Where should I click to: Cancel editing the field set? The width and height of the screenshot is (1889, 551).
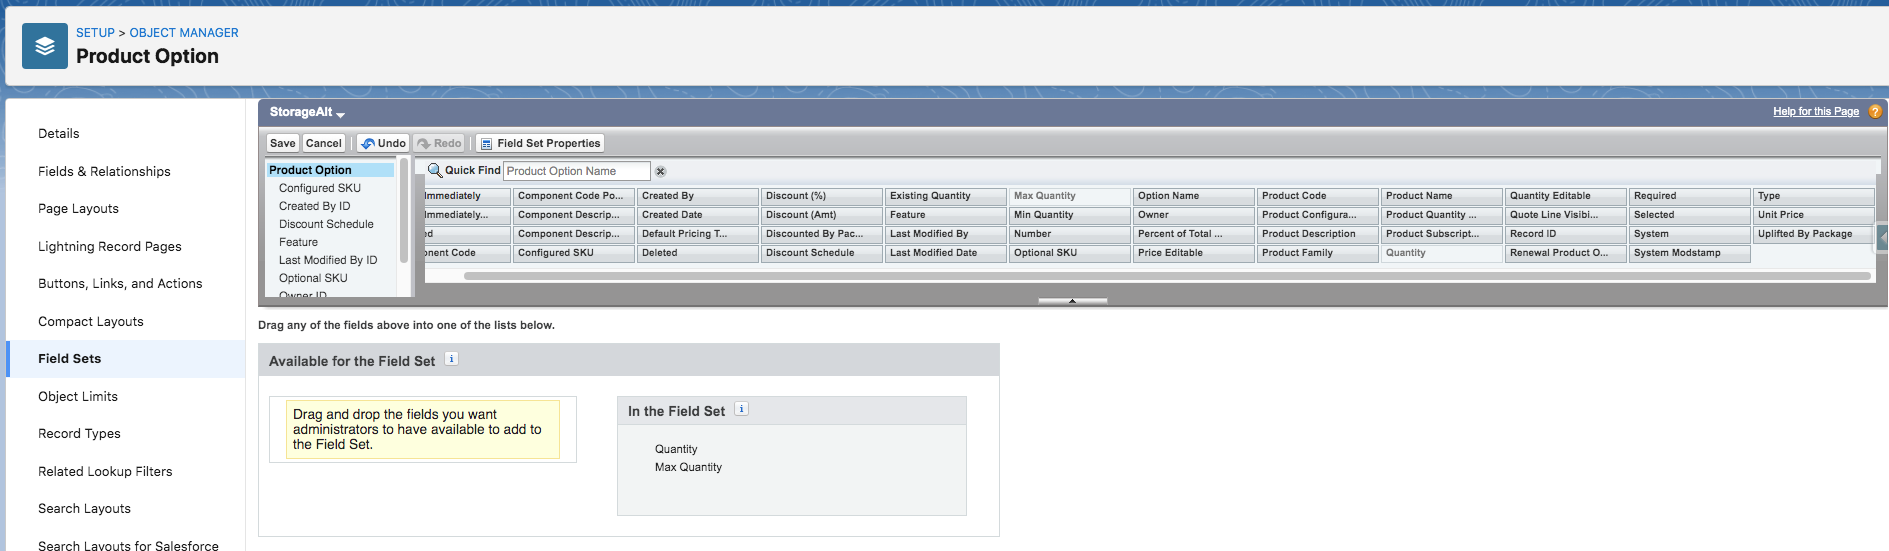323,143
